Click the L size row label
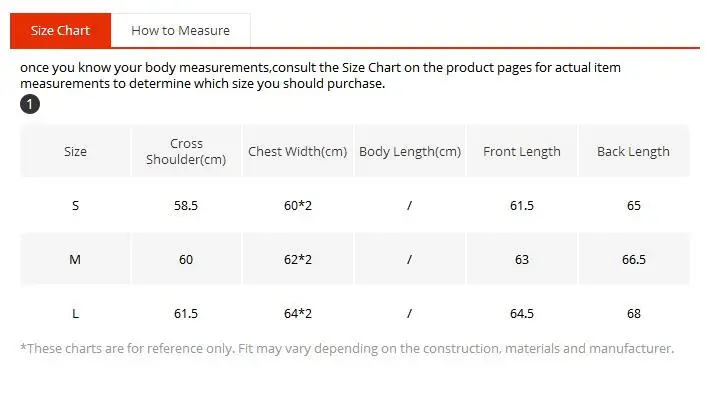 pyautogui.click(x=75, y=313)
